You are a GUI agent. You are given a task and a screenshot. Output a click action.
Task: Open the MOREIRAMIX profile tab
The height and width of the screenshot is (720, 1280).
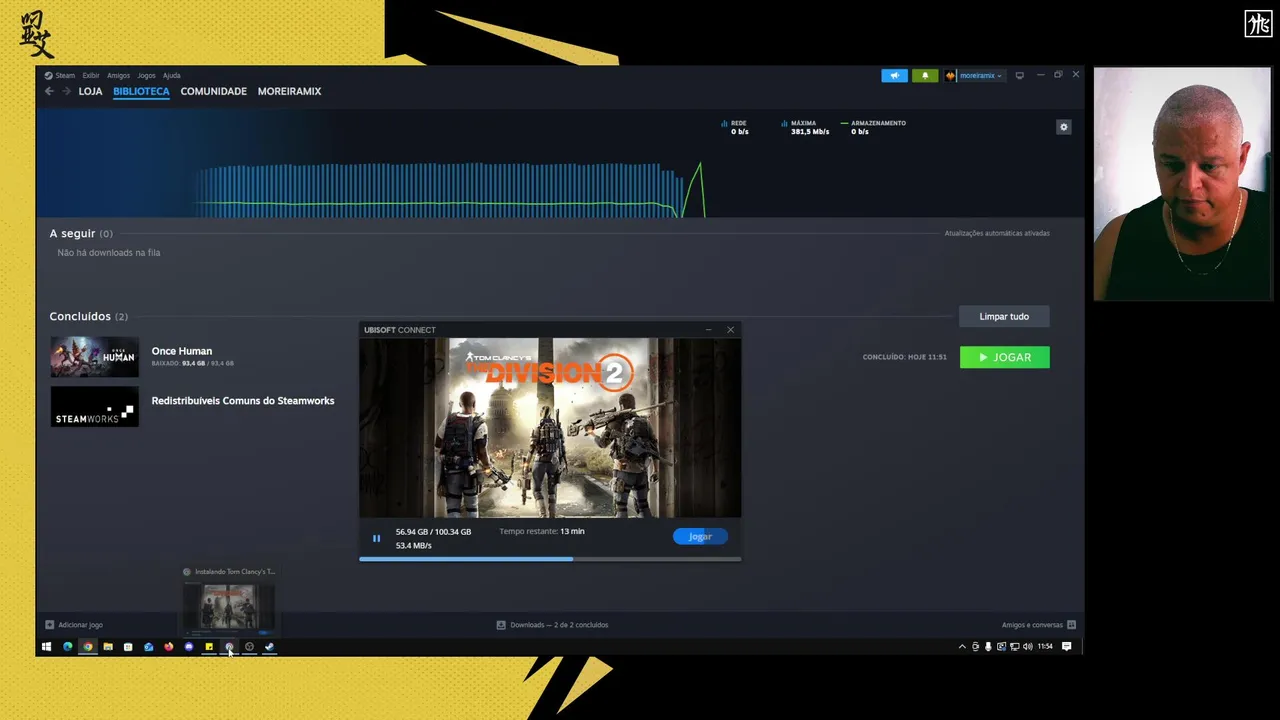tap(289, 91)
